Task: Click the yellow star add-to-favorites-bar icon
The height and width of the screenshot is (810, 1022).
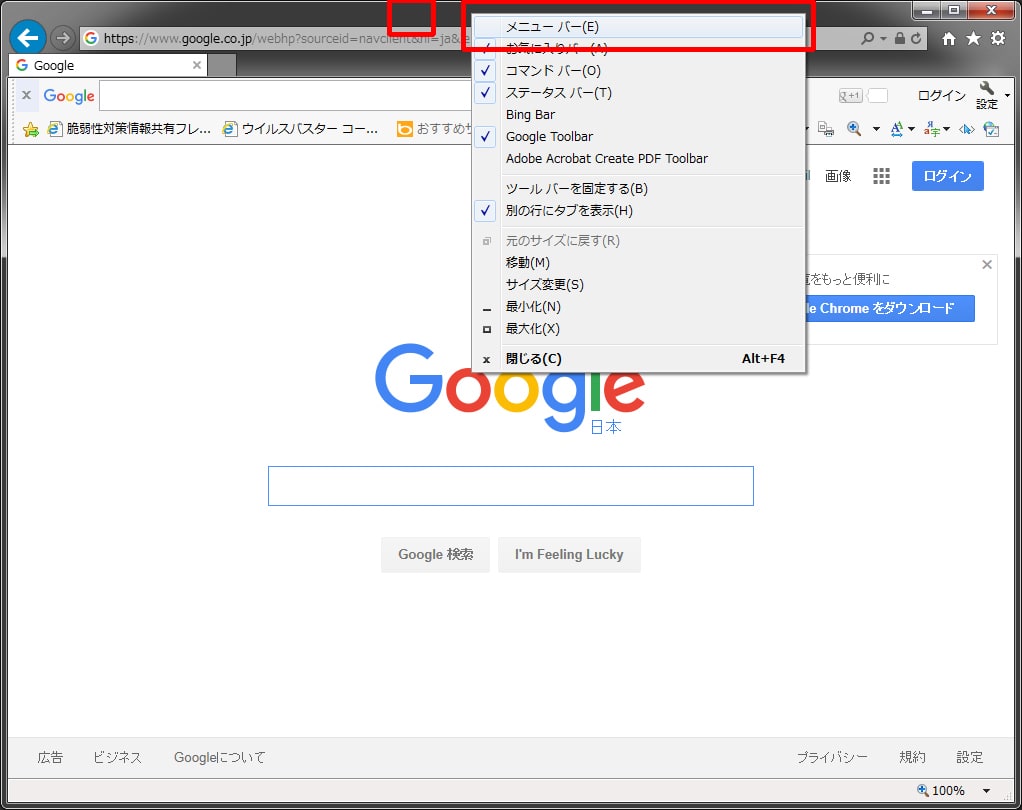Action: click(x=31, y=129)
